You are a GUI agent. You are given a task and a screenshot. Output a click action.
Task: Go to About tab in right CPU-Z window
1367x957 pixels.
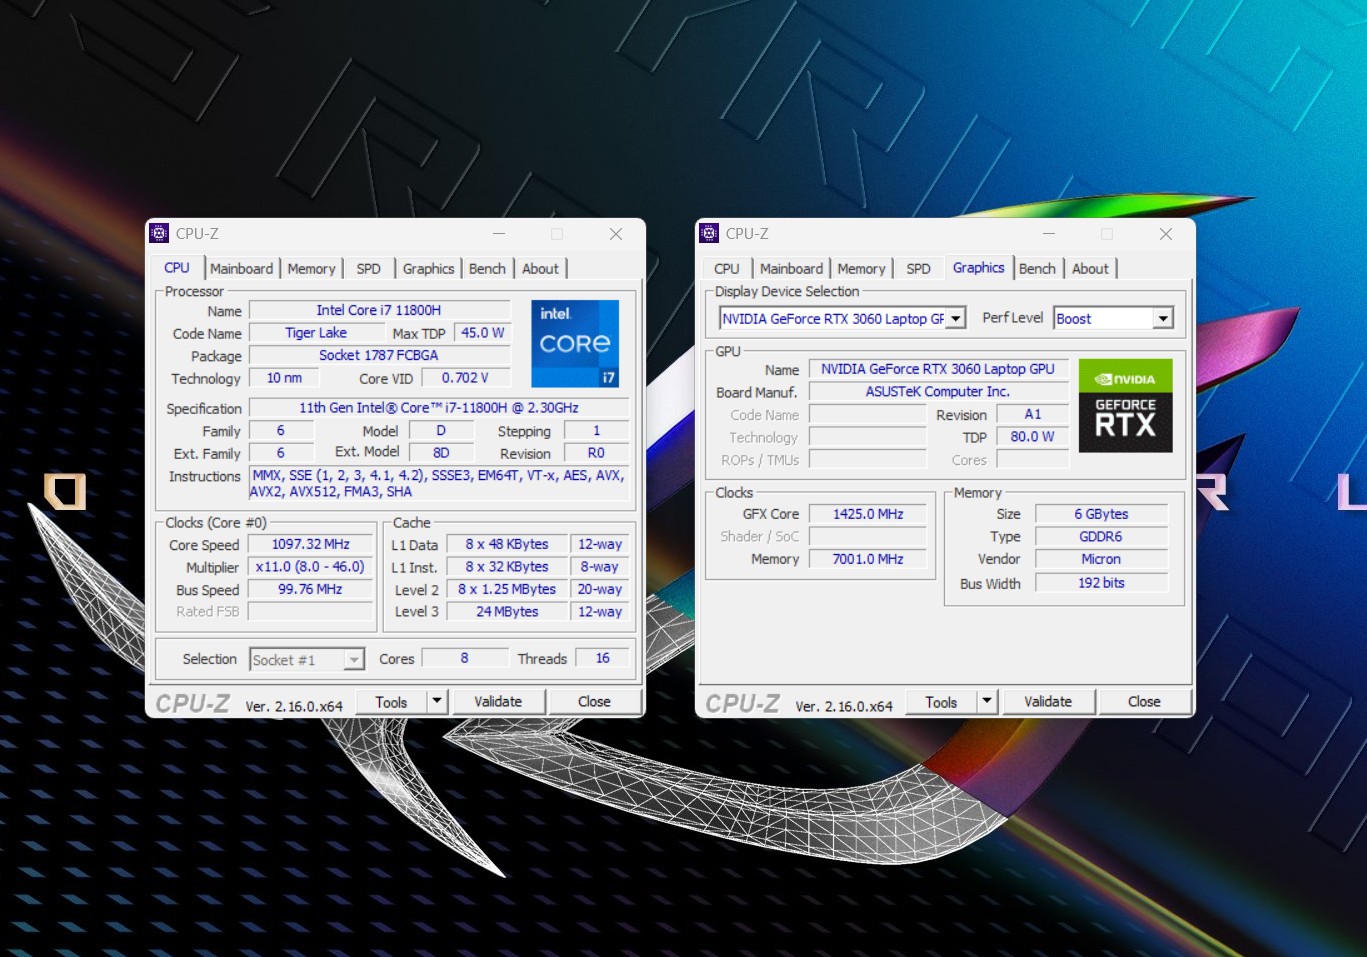(x=1090, y=268)
